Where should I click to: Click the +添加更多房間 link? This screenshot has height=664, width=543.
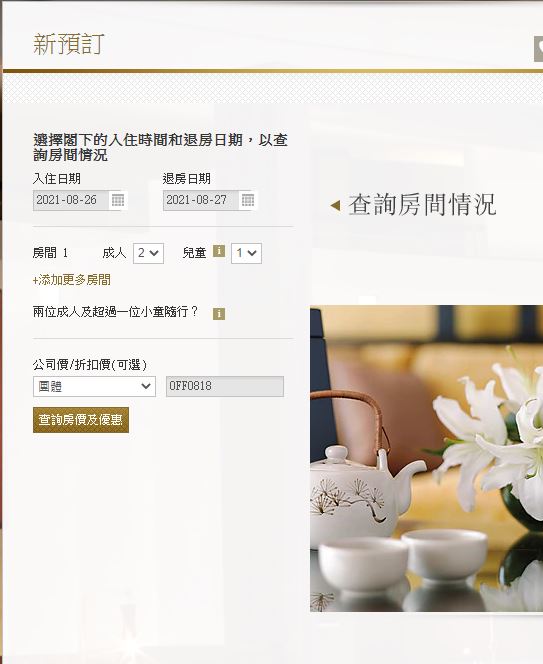coord(72,280)
